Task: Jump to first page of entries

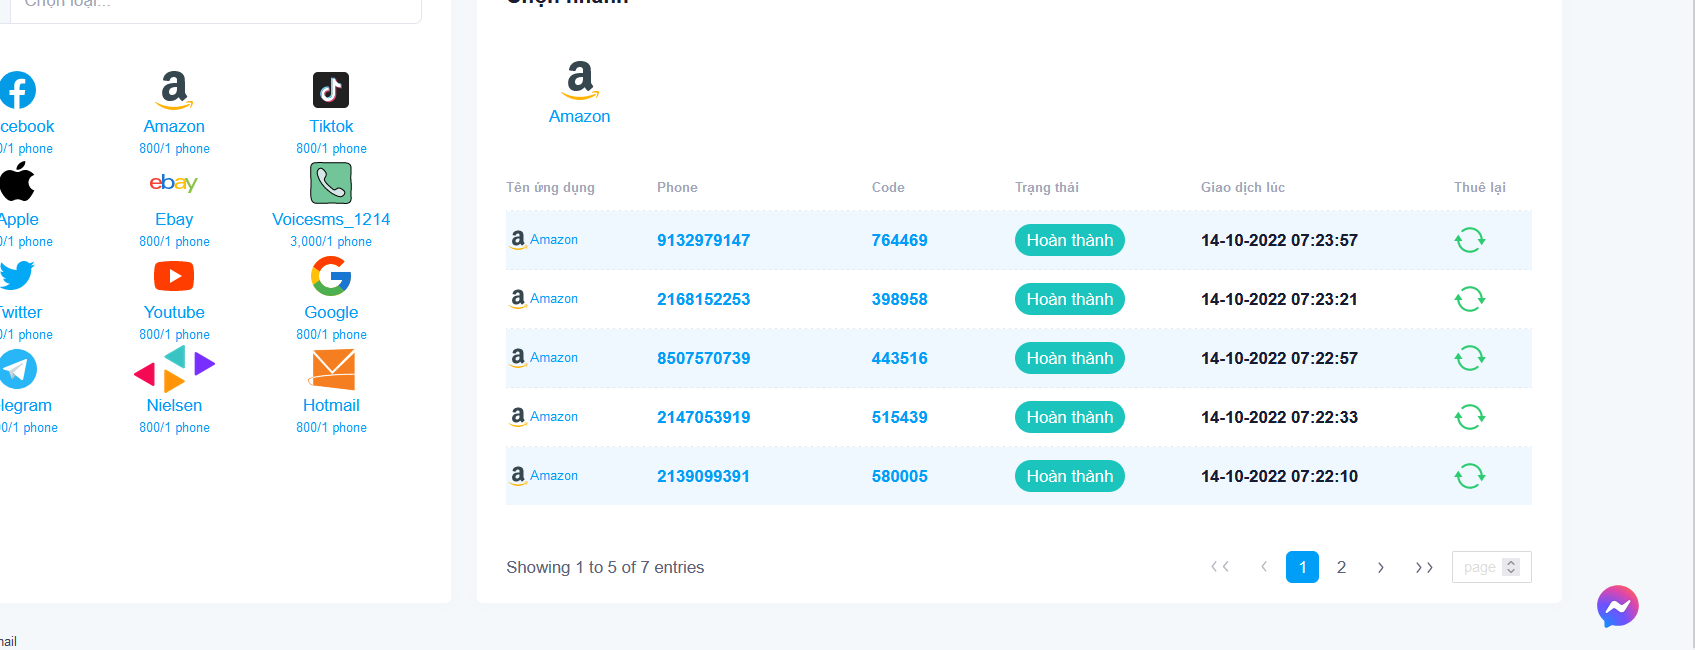Action: pos(1220,567)
